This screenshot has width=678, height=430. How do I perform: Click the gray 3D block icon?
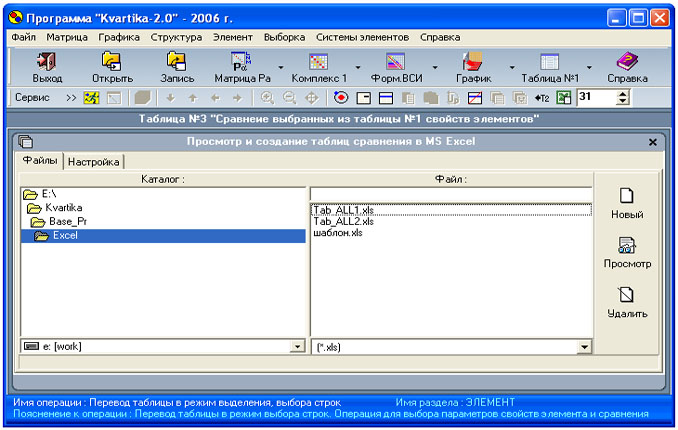(142, 98)
